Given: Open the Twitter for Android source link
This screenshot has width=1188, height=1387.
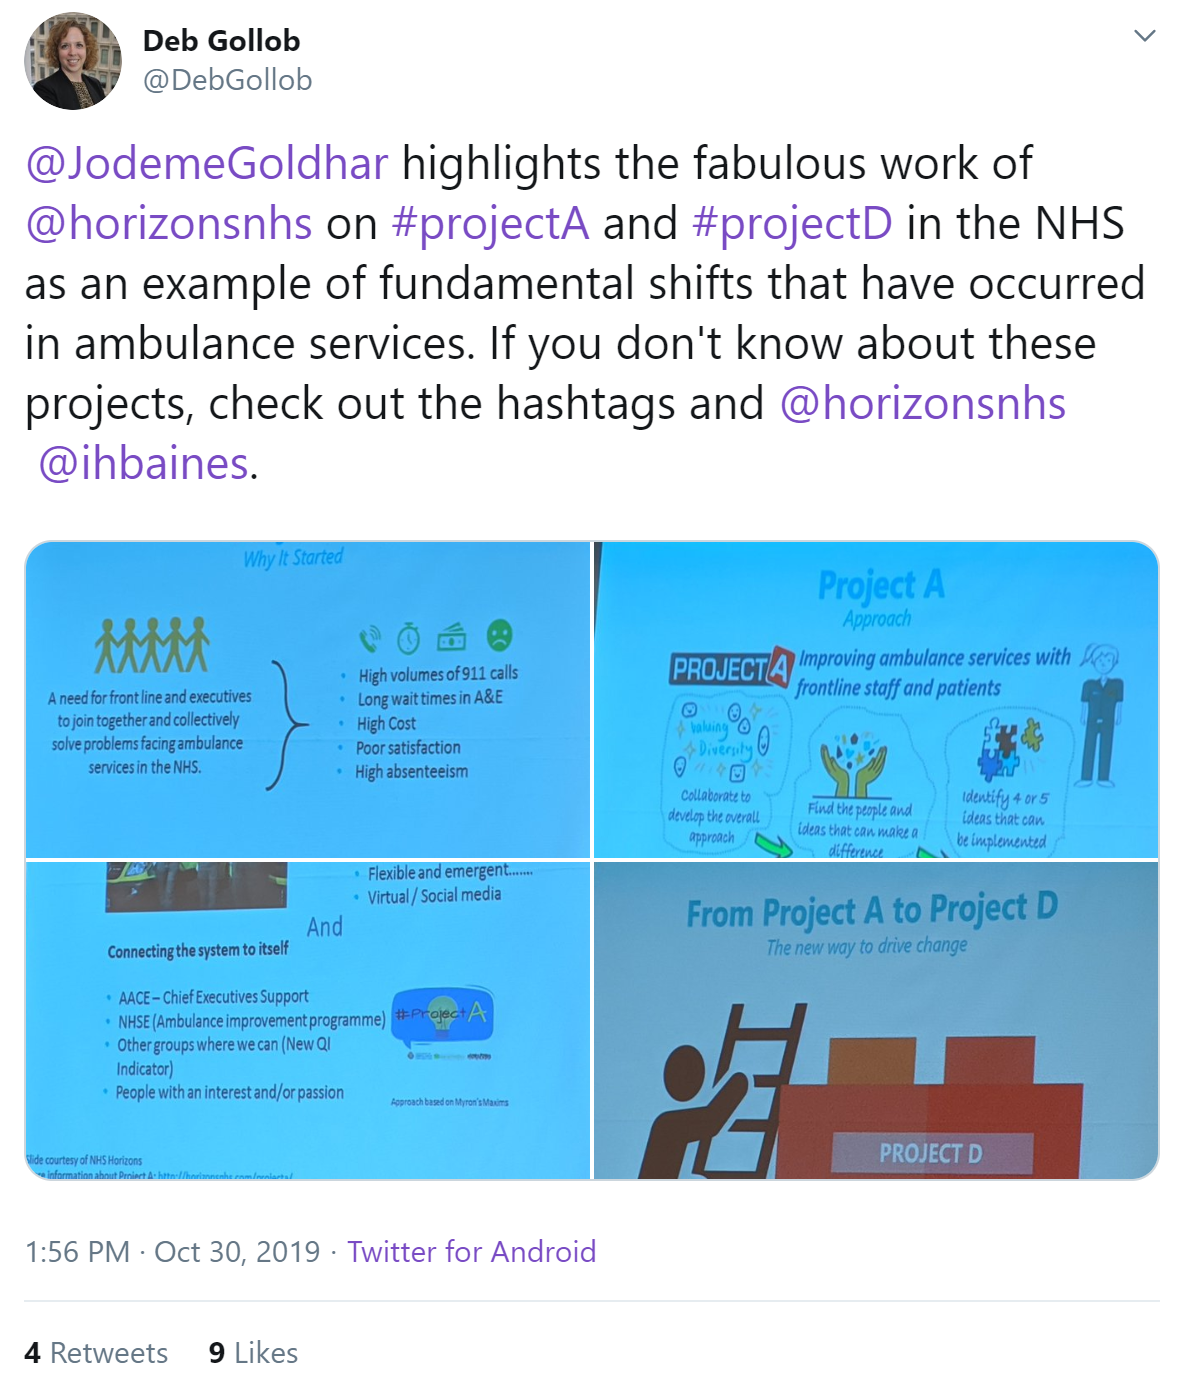Looking at the screenshot, I should pos(472,1252).
